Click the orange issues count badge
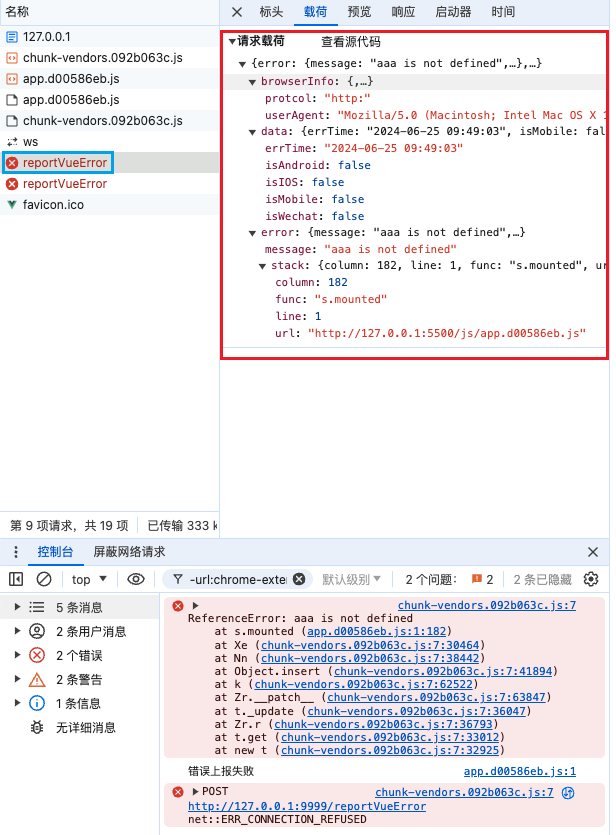Image resolution: width=616 pixels, height=835 pixels. 482,579
